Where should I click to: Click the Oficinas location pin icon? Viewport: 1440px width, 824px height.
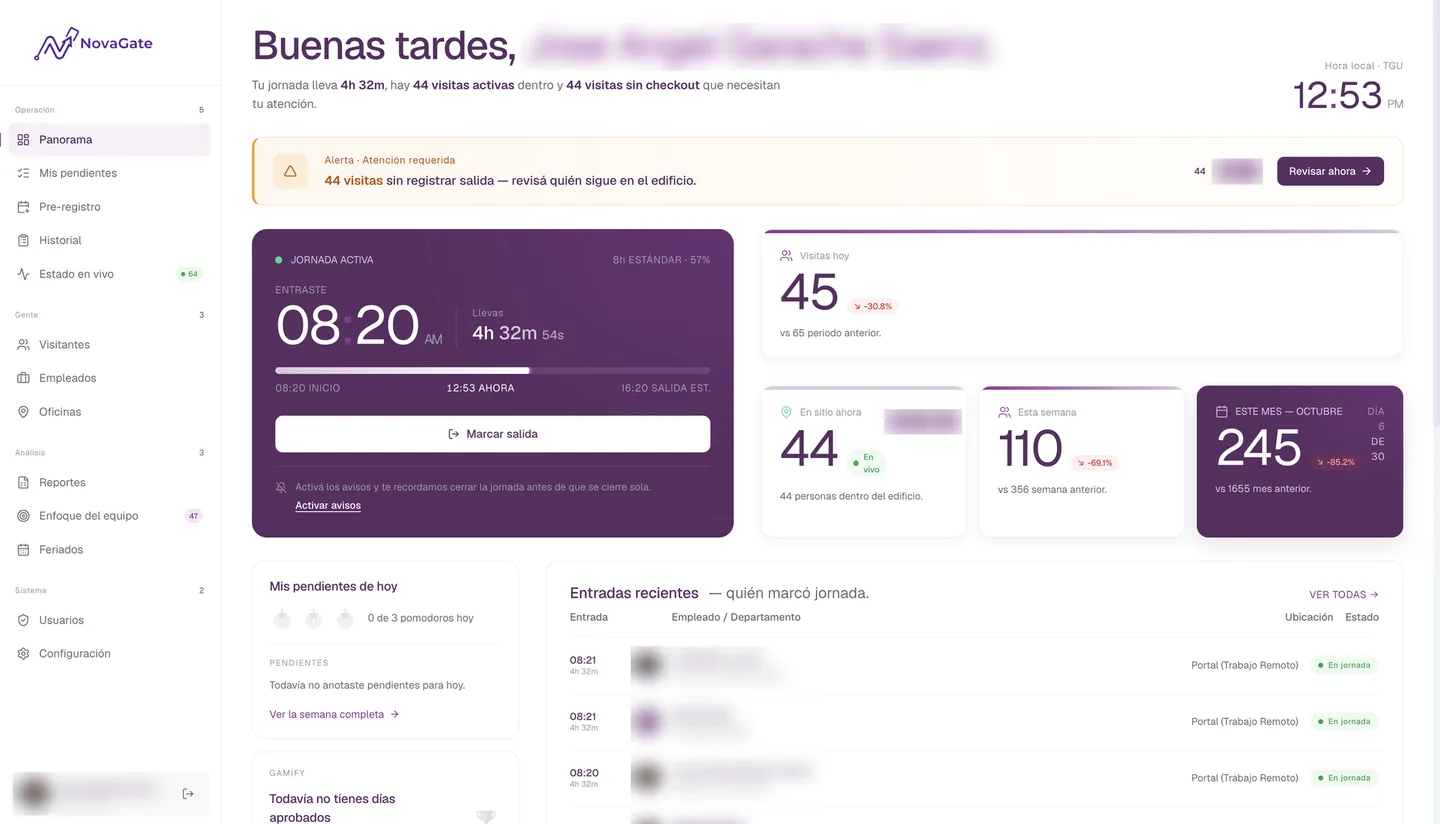coord(24,412)
